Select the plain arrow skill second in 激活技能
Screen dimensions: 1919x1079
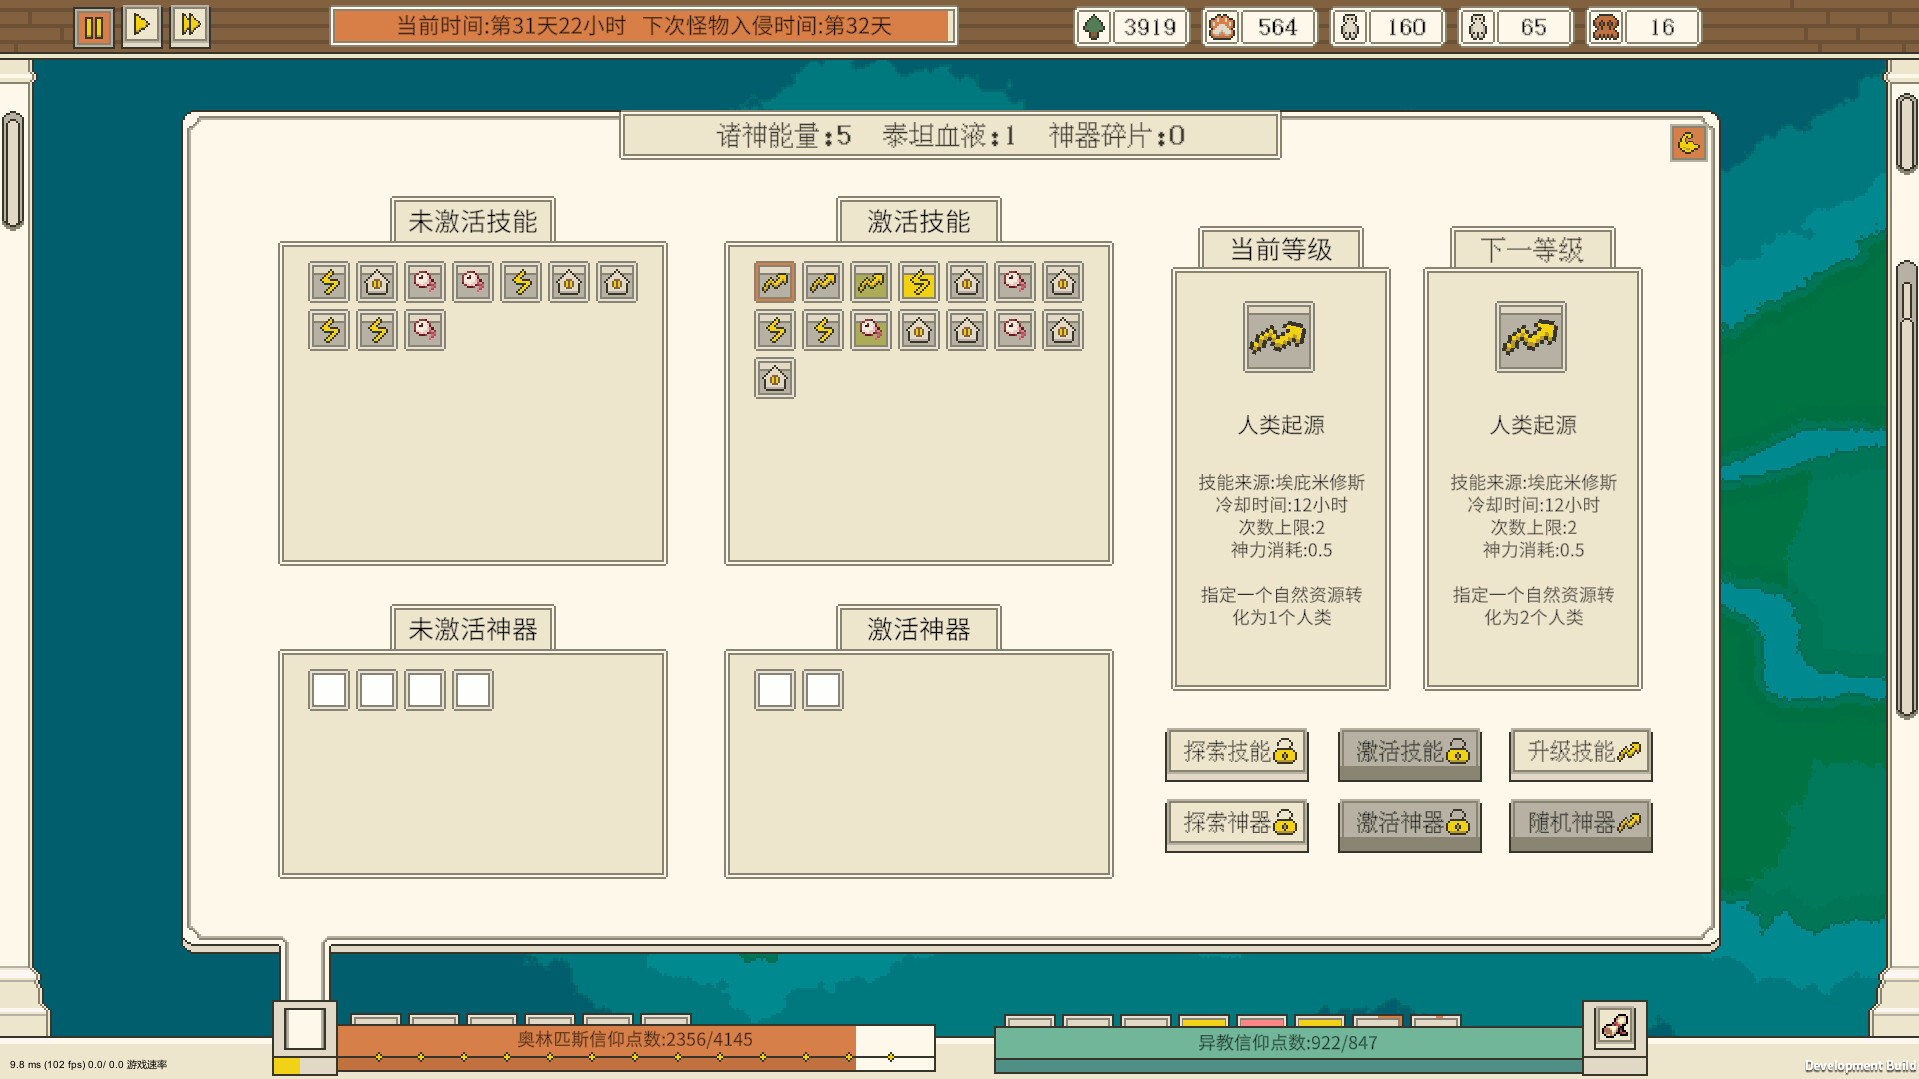(823, 283)
